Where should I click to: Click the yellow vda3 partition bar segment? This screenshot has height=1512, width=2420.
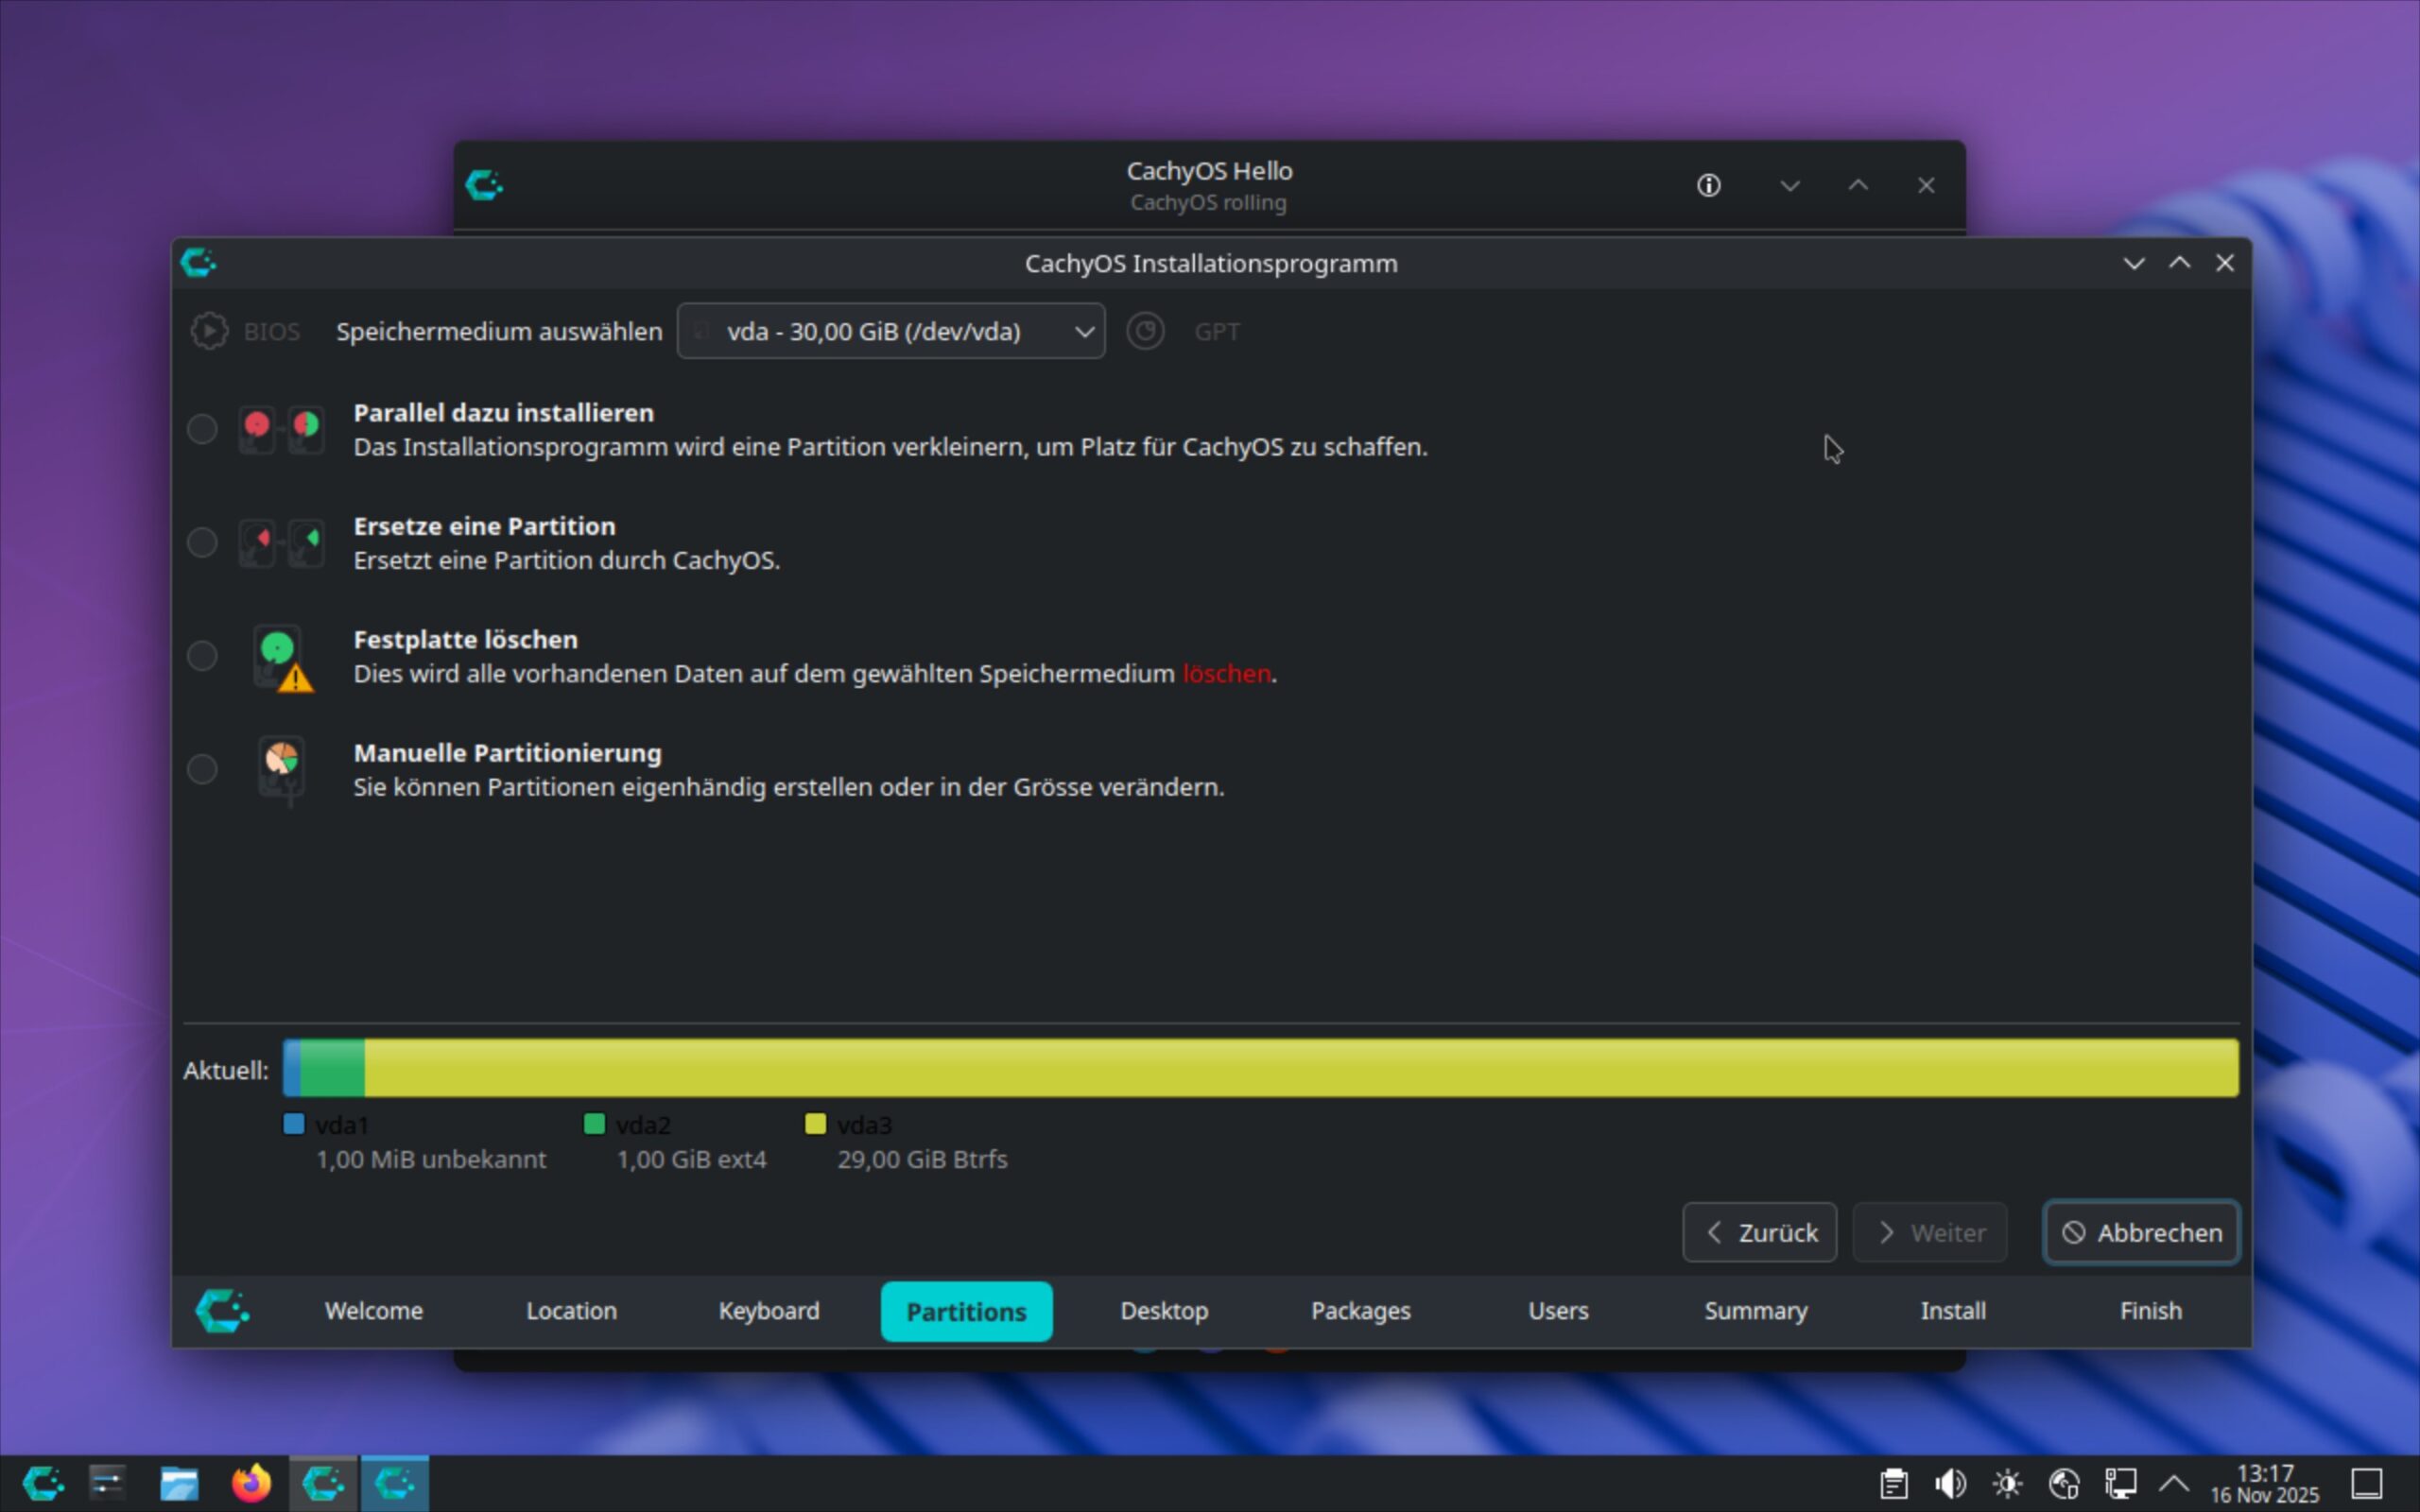[1300, 1067]
